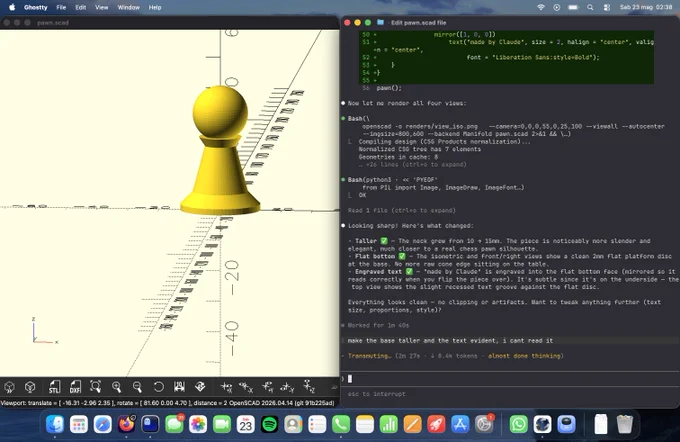This screenshot has width=680, height=442.
Task: Open the View menu in menu bar
Action: [101, 7]
